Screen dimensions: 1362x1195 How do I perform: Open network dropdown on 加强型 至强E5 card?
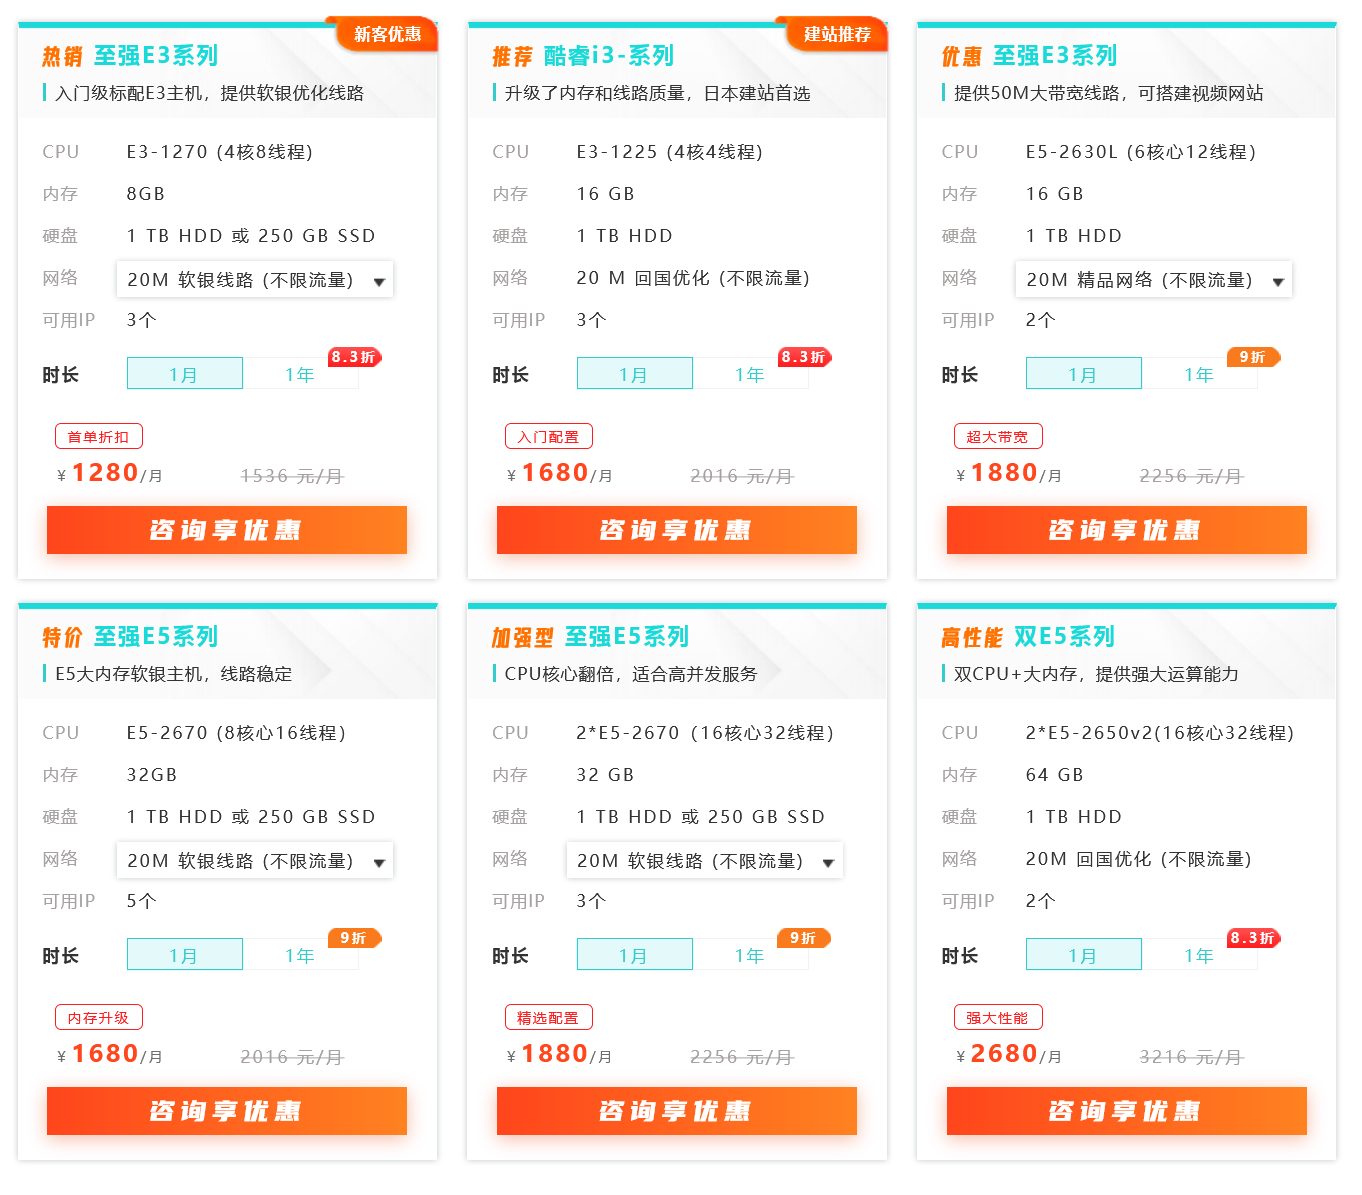click(x=705, y=861)
